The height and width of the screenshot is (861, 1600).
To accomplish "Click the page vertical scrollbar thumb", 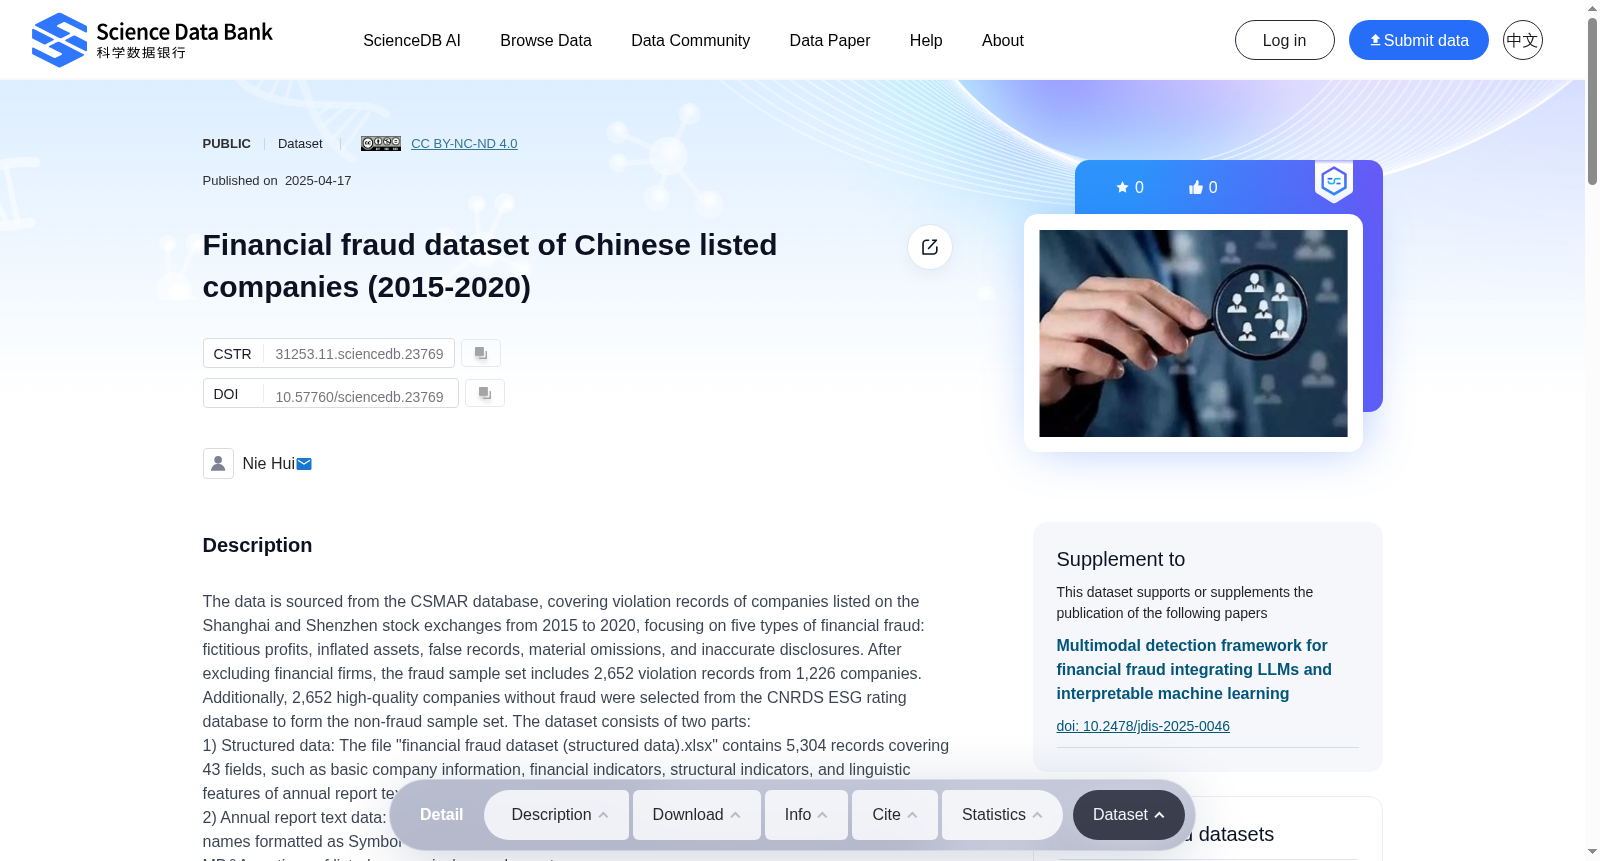I will [x=1592, y=100].
